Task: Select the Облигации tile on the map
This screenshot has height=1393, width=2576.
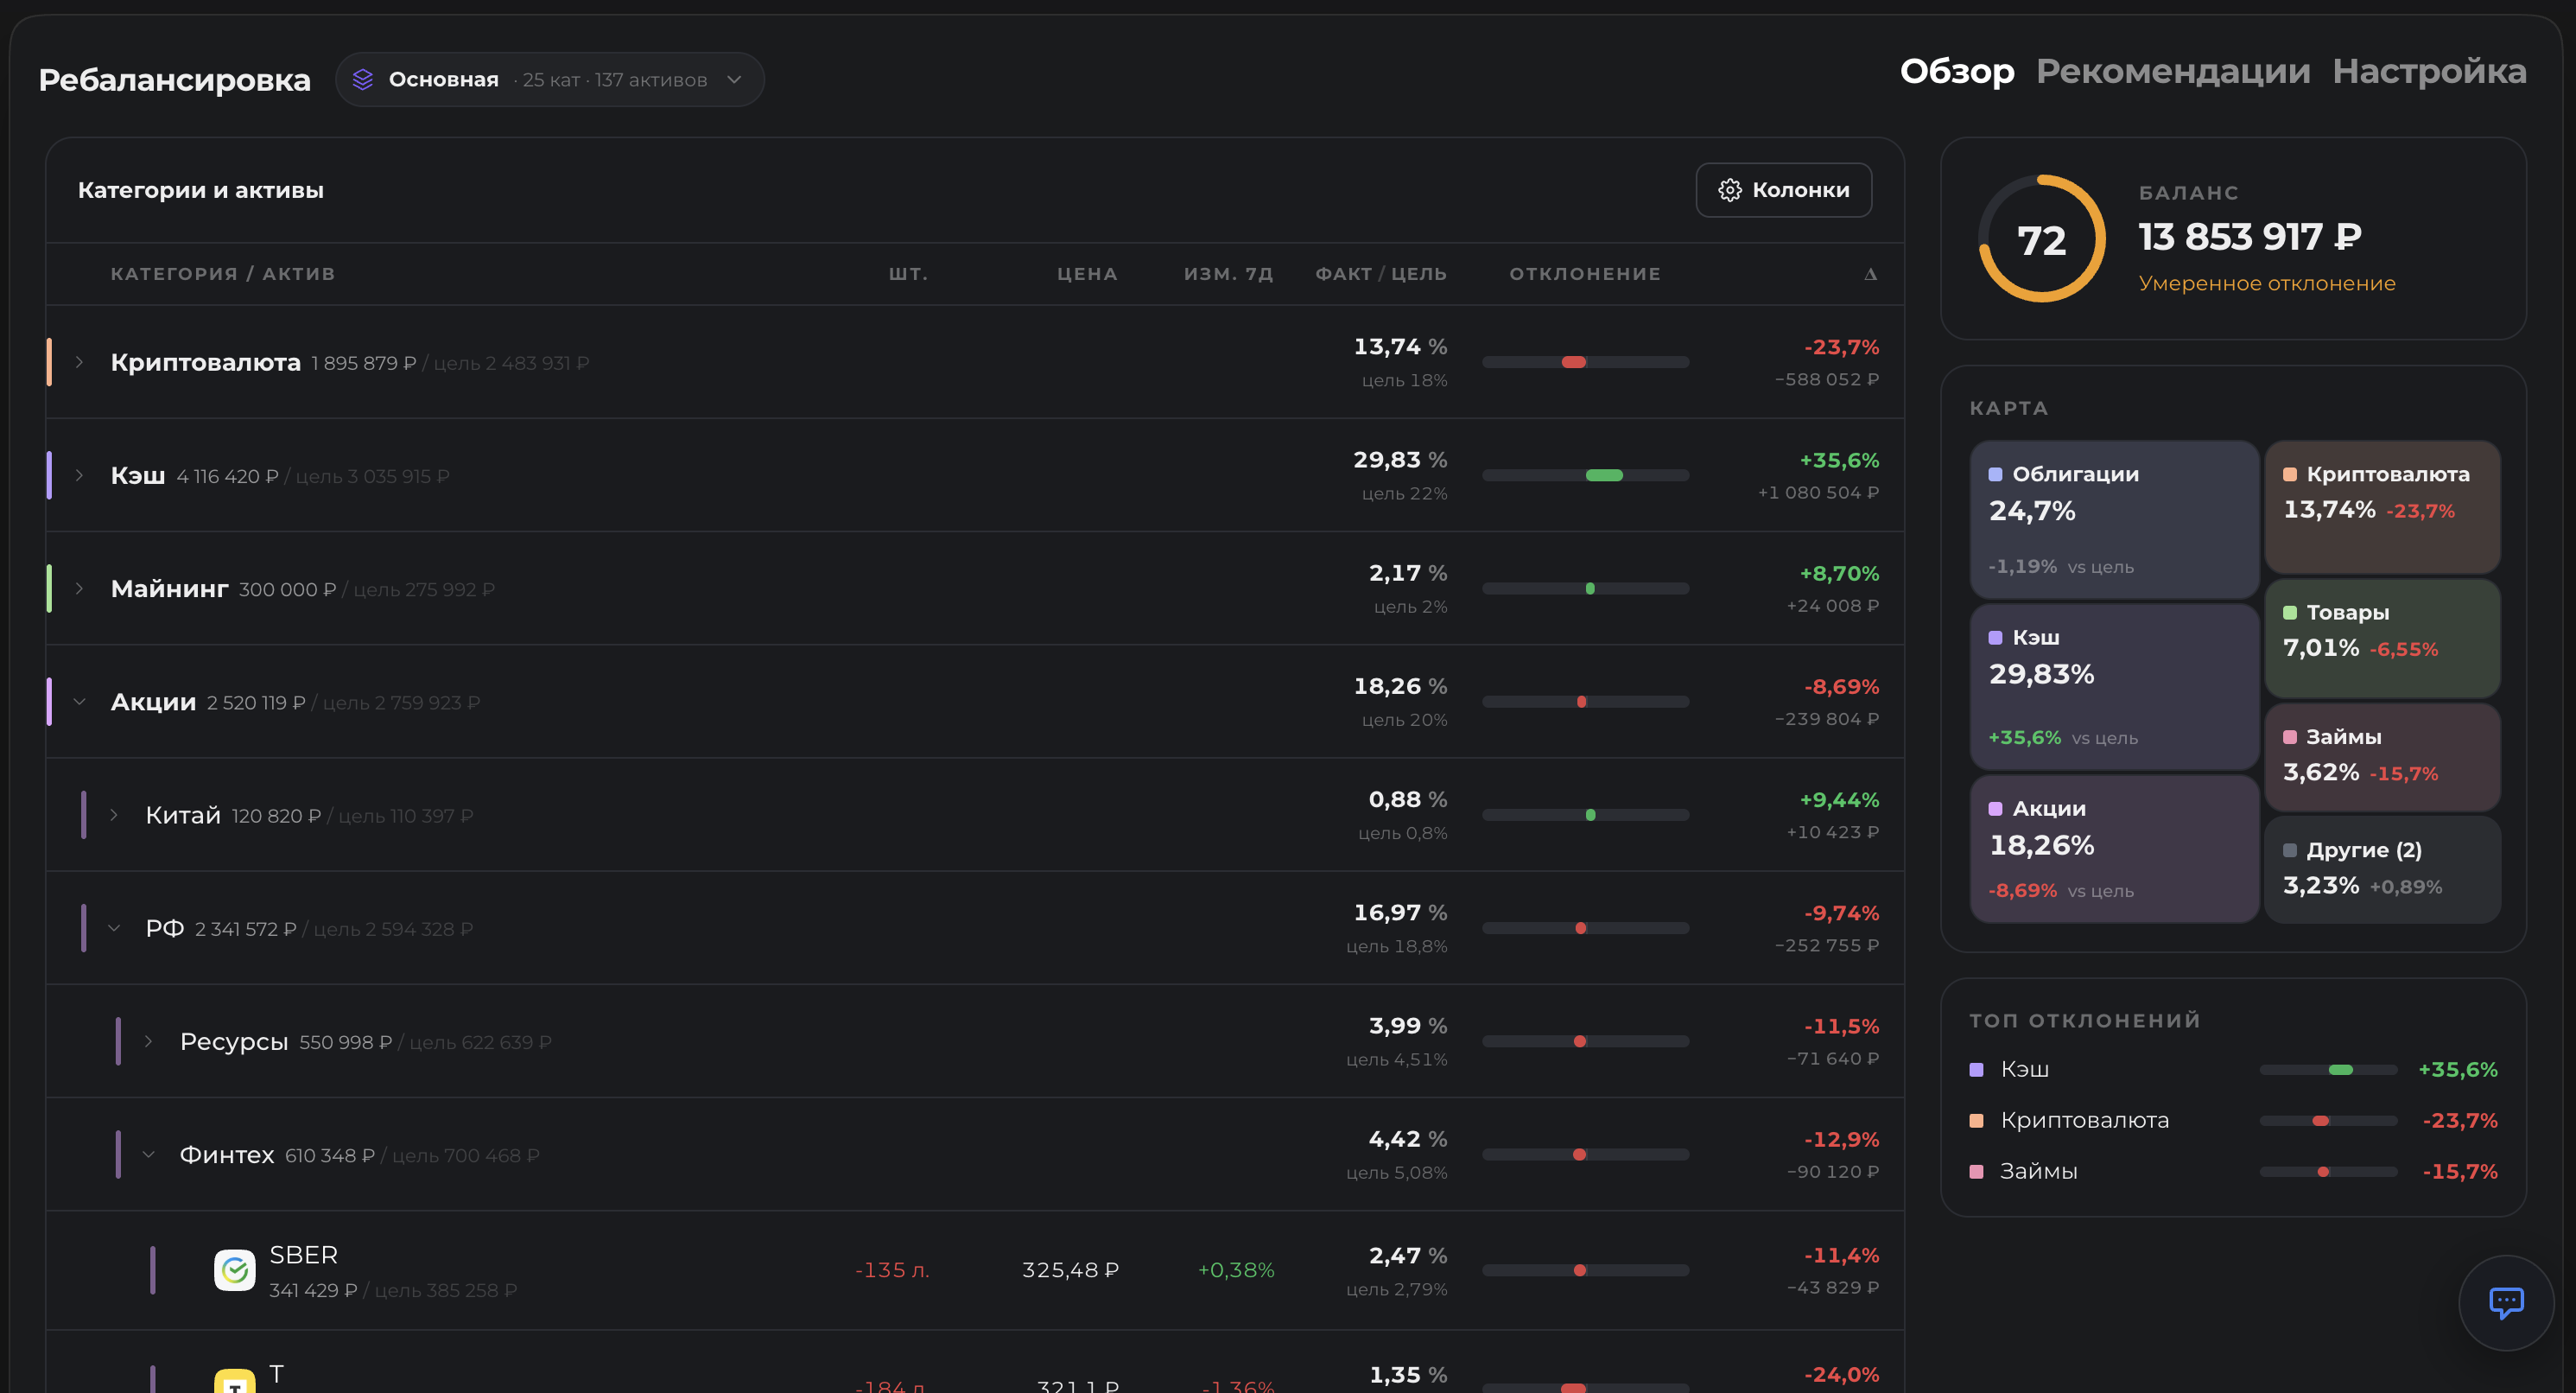Action: pos(2114,520)
